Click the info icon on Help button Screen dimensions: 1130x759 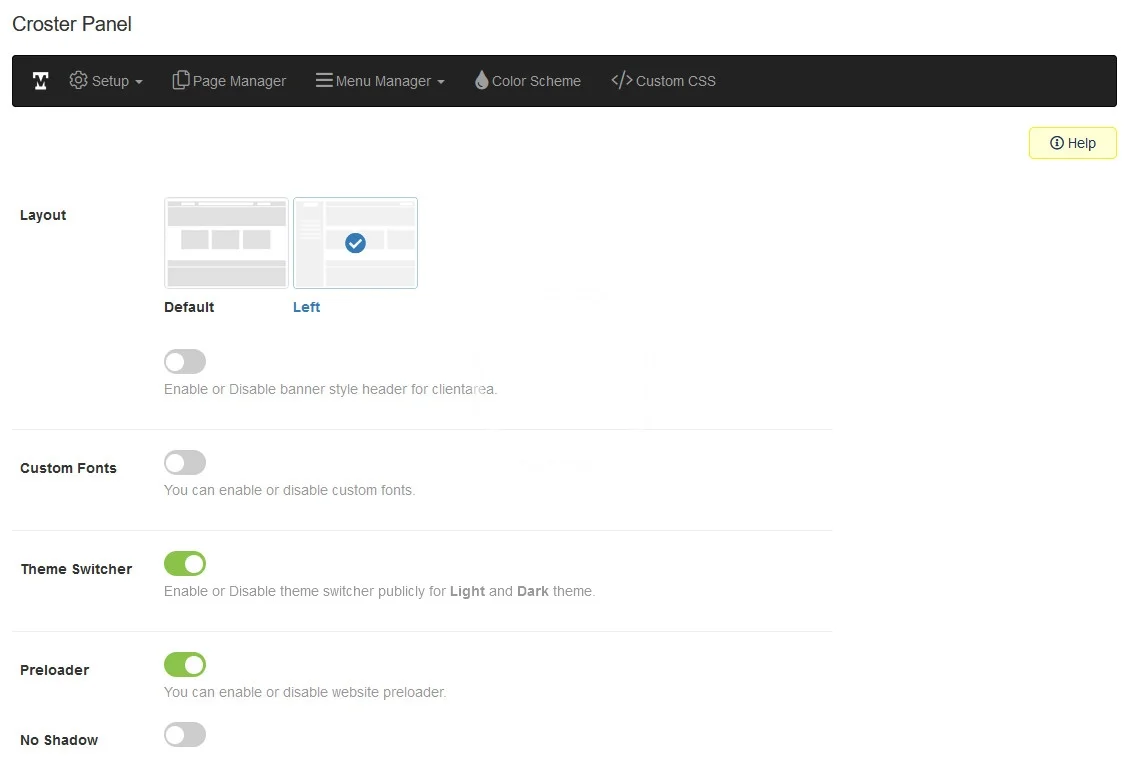(x=1056, y=143)
